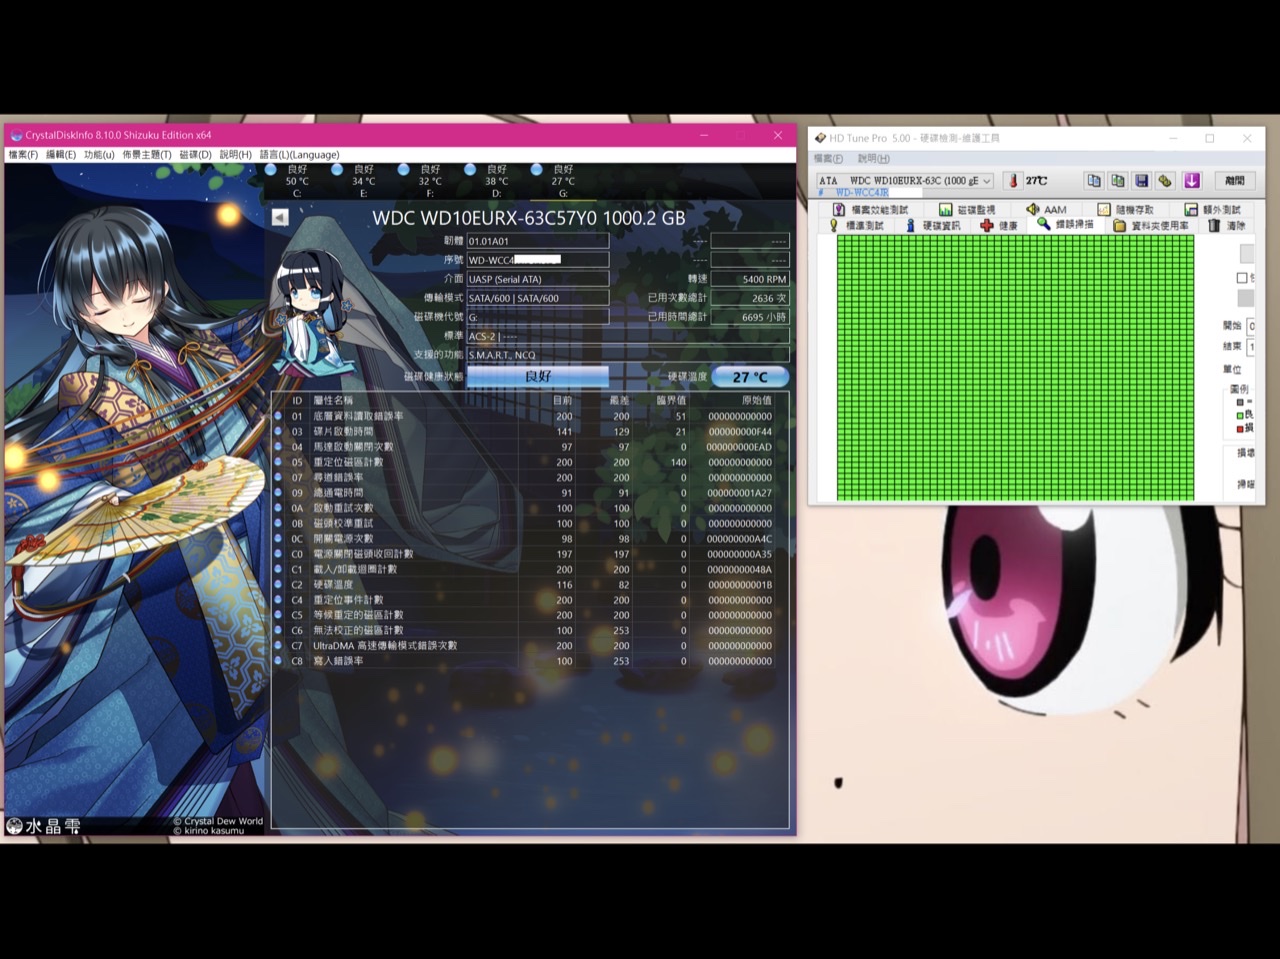Click the 27 °C temperature button

point(750,377)
